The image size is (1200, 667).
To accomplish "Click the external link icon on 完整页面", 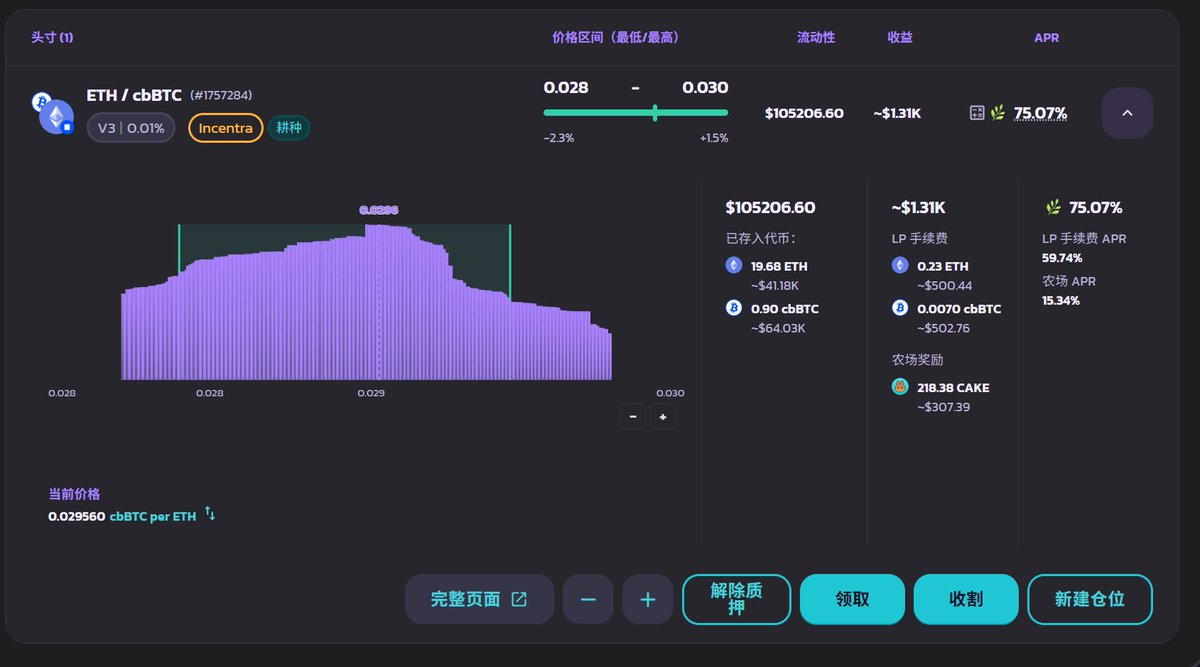I will tap(519, 598).
